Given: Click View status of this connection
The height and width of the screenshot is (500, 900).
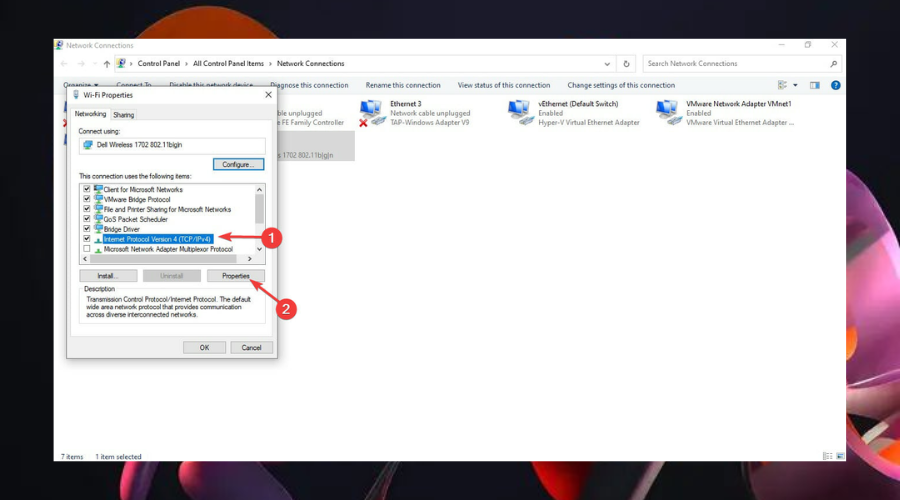Looking at the screenshot, I should pos(503,85).
